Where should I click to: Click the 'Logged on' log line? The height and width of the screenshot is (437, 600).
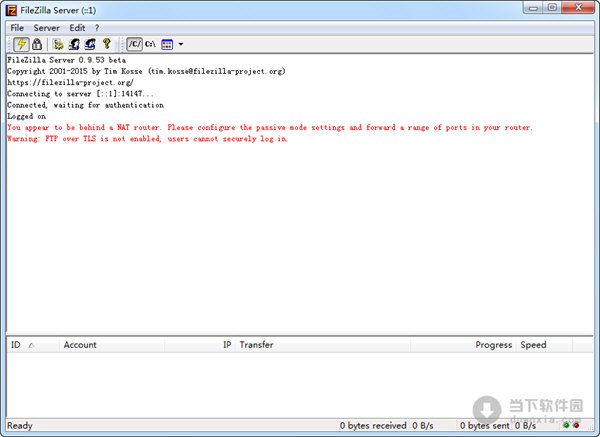(x=26, y=116)
